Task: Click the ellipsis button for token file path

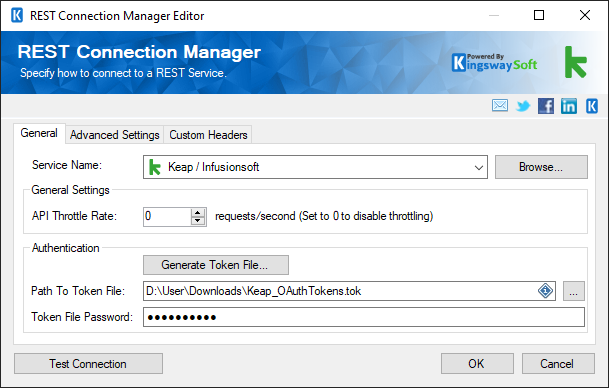Action: pyautogui.click(x=574, y=291)
